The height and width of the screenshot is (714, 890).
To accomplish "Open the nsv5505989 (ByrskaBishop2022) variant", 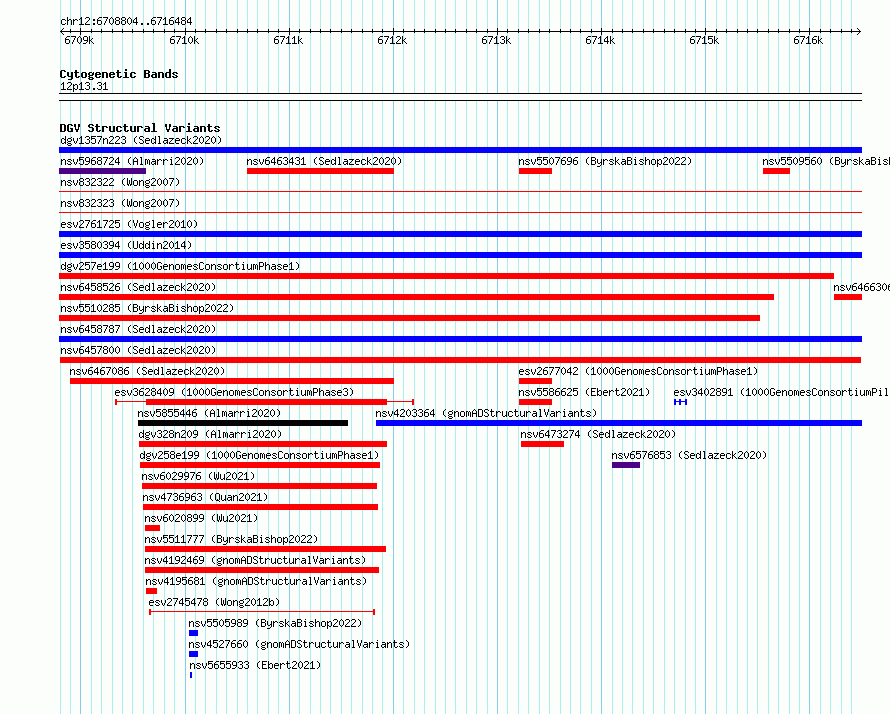I will 275,623.
